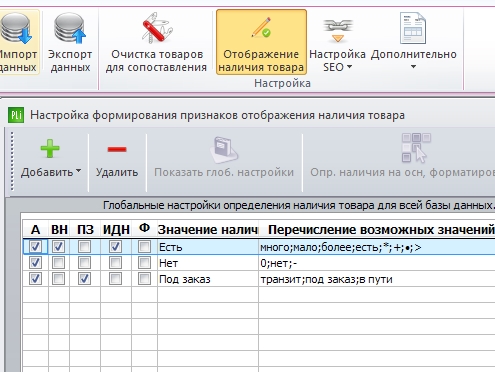Select the pencil icon for availability display
Image resolution: width=495 pixels, height=372 pixels.
tap(261, 28)
